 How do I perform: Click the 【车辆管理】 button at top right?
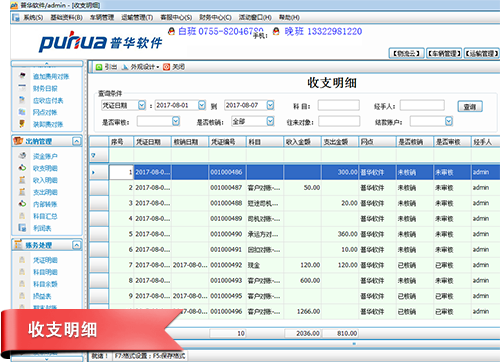click(444, 53)
